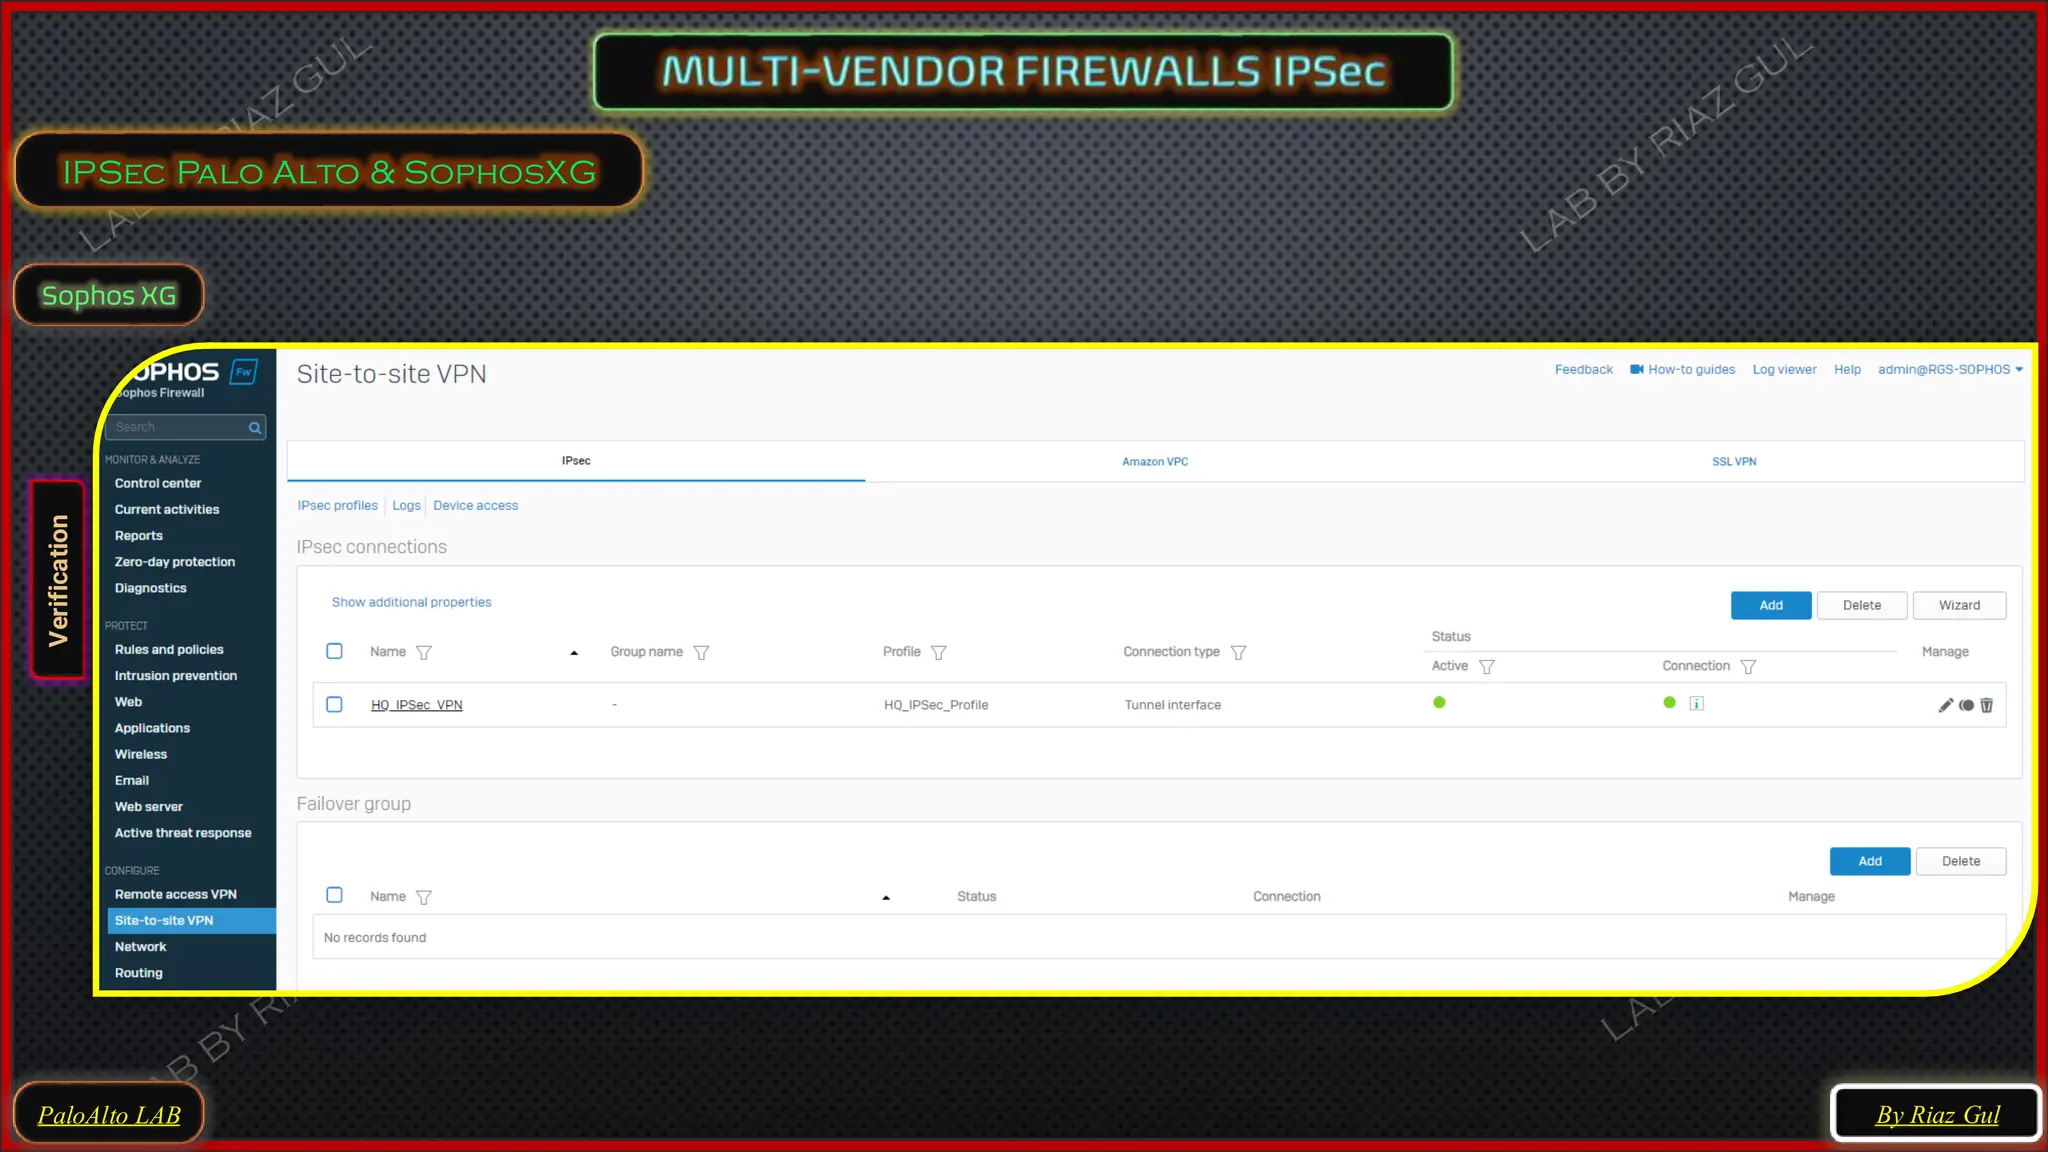Open the Log viewer
The image size is (2048, 1152).
pos(1784,369)
